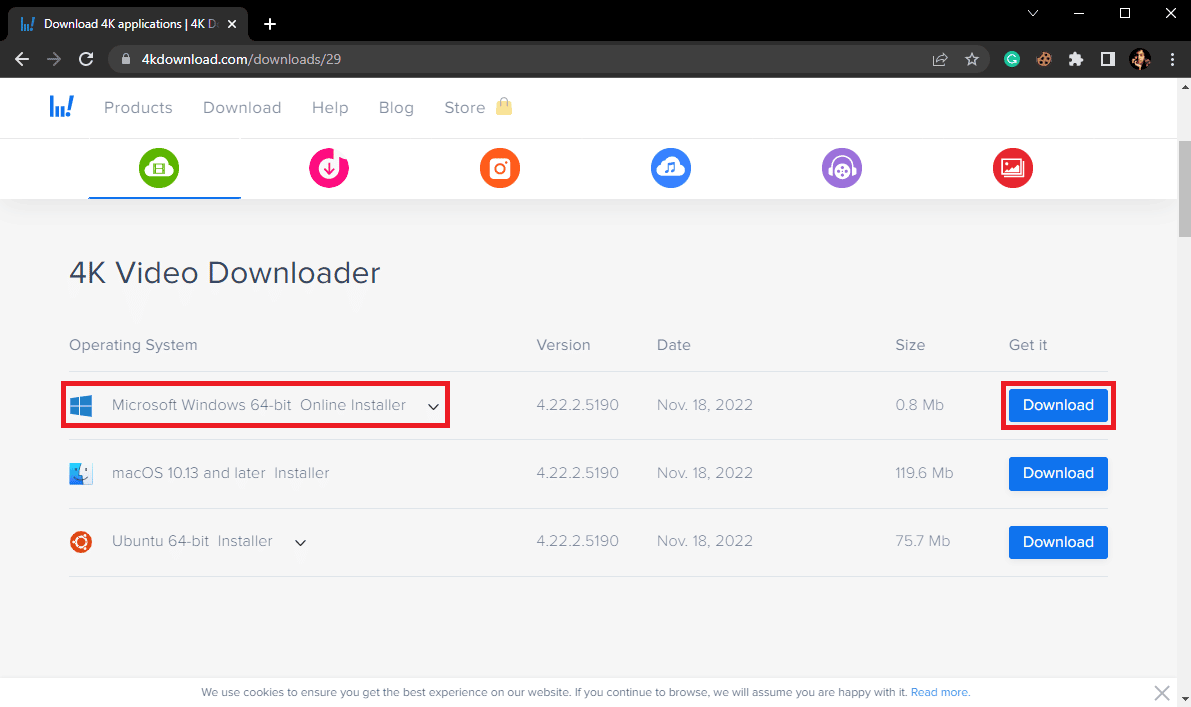This screenshot has height=707, width=1191.
Task: Click the Date column header
Action: (x=674, y=345)
